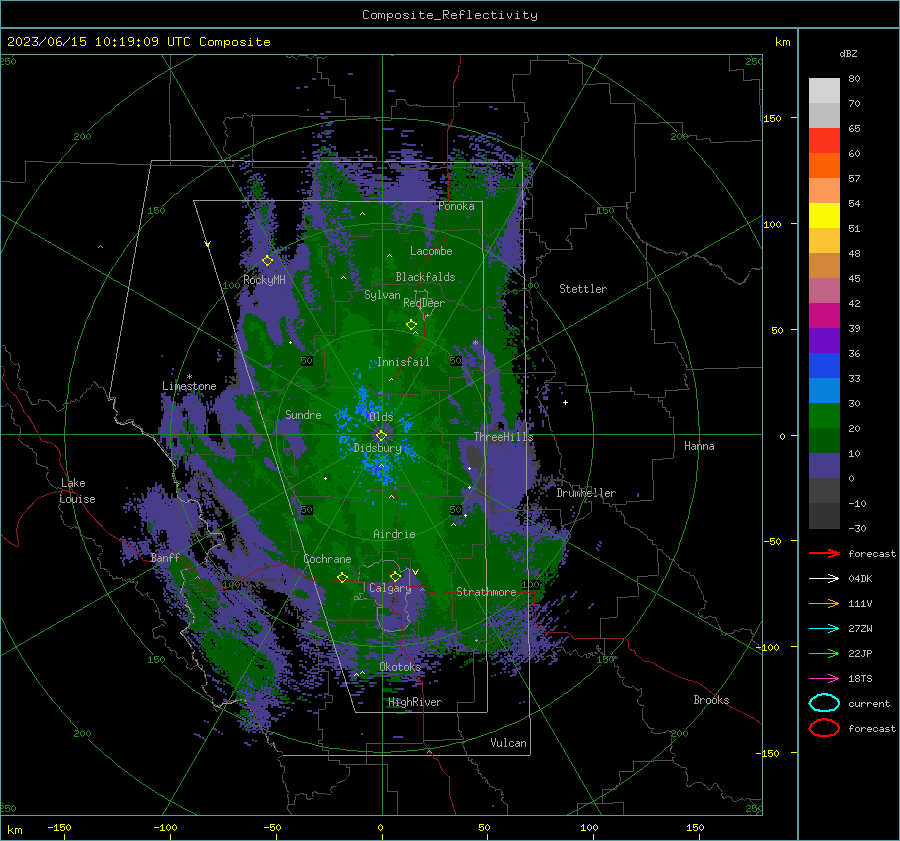
Task: Click the asterisk marker above Limestone label
Action: pos(189,377)
